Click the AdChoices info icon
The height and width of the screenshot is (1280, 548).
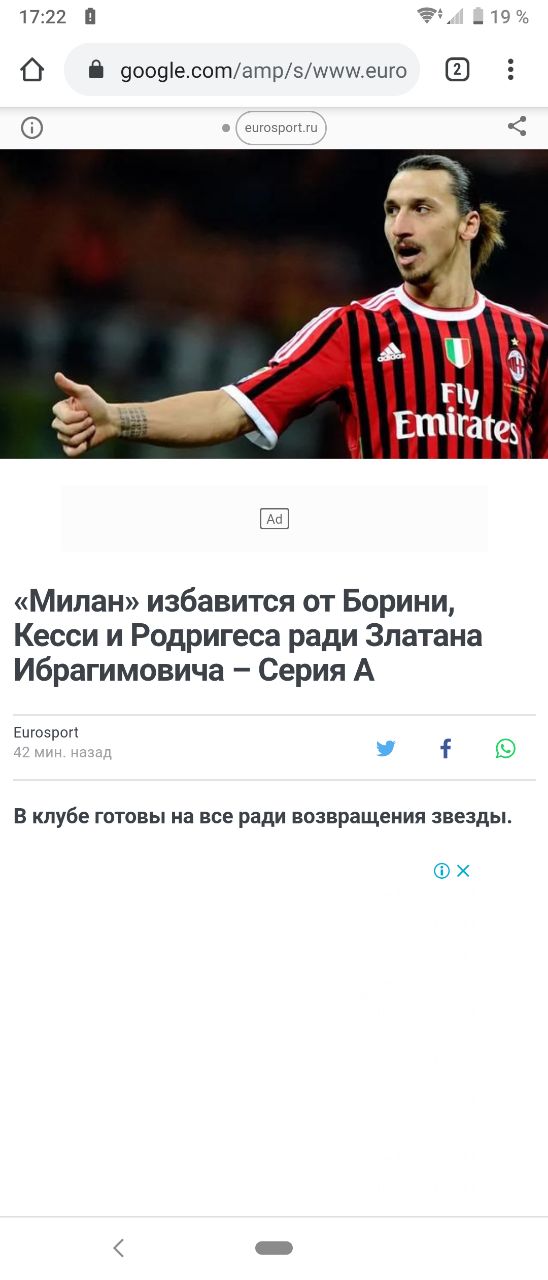pos(441,871)
